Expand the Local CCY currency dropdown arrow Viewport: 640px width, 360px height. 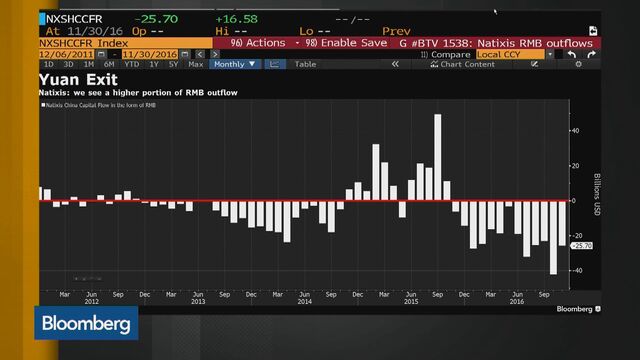[550, 54]
